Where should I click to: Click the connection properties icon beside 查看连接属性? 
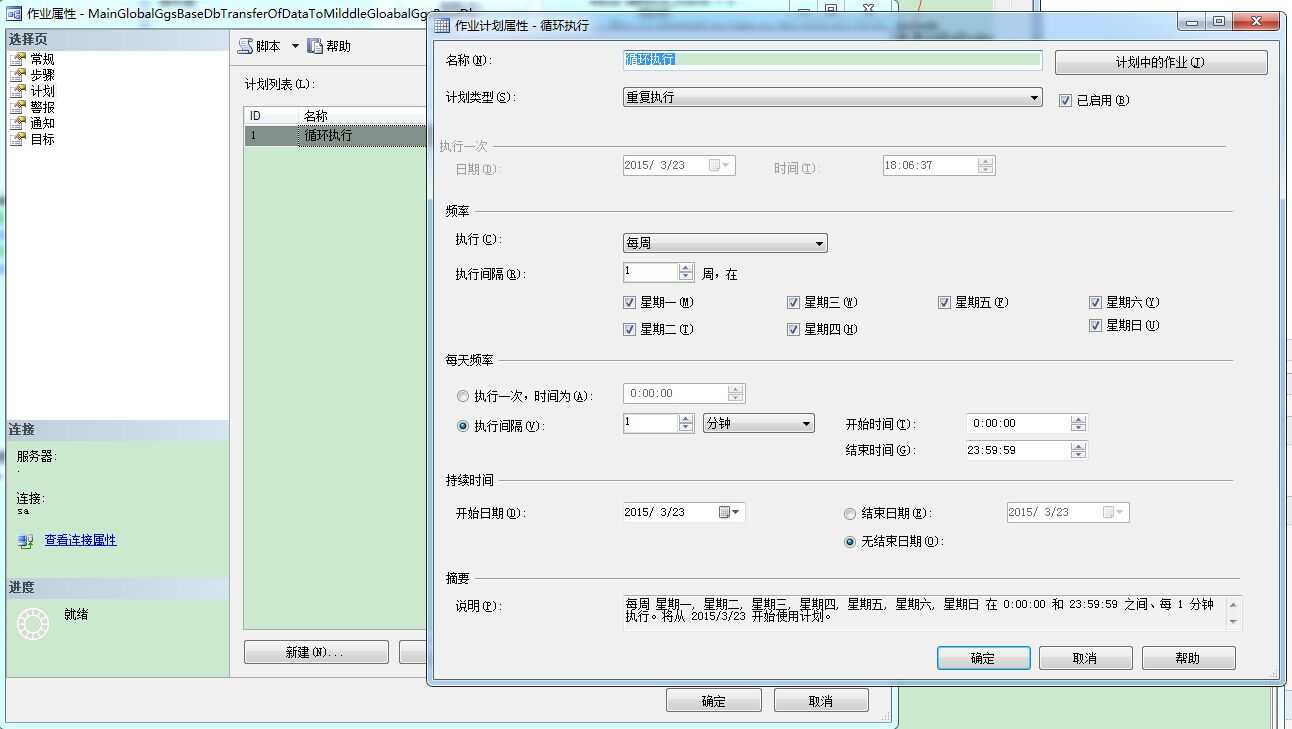pyautogui.click(x=26, y=541)
